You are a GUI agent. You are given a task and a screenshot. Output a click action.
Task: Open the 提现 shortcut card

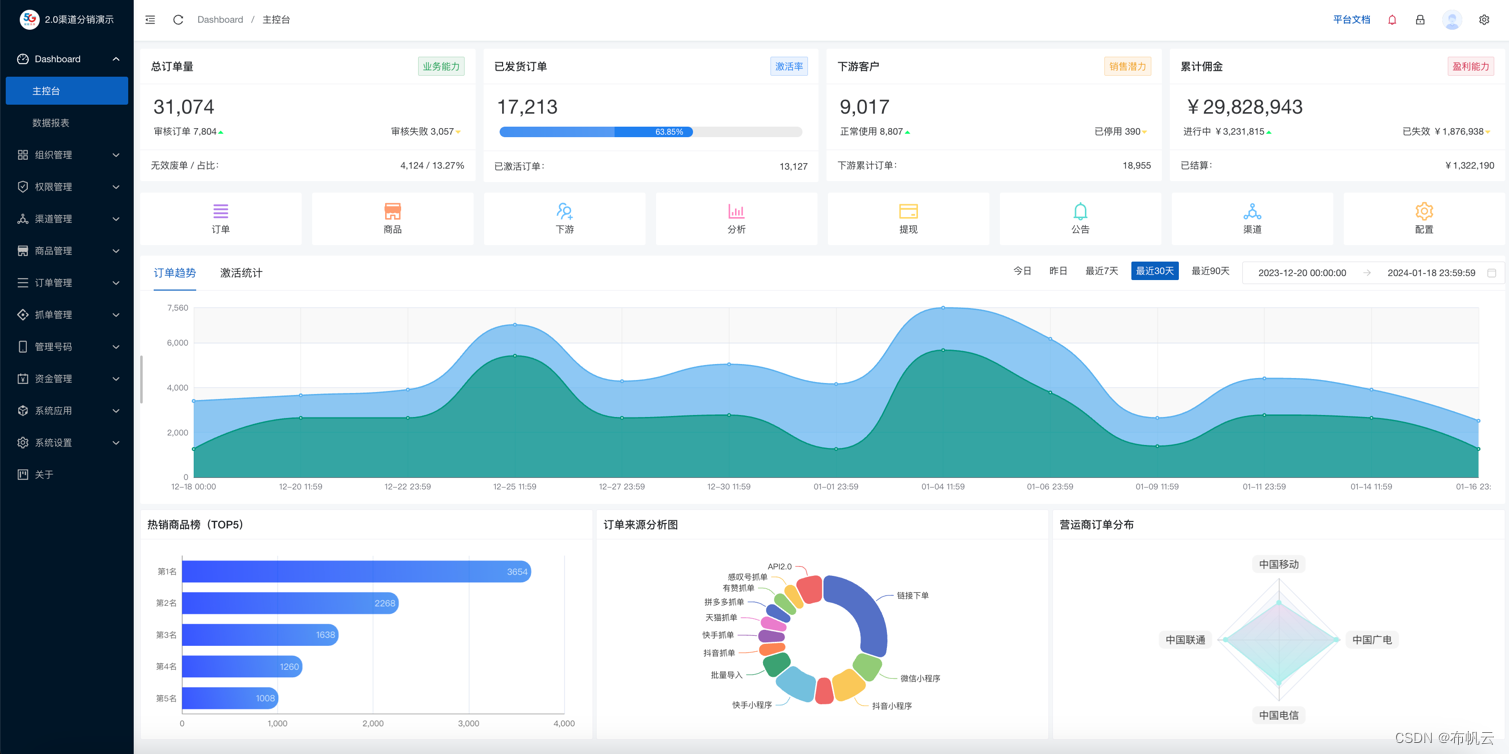pos(908,218)
